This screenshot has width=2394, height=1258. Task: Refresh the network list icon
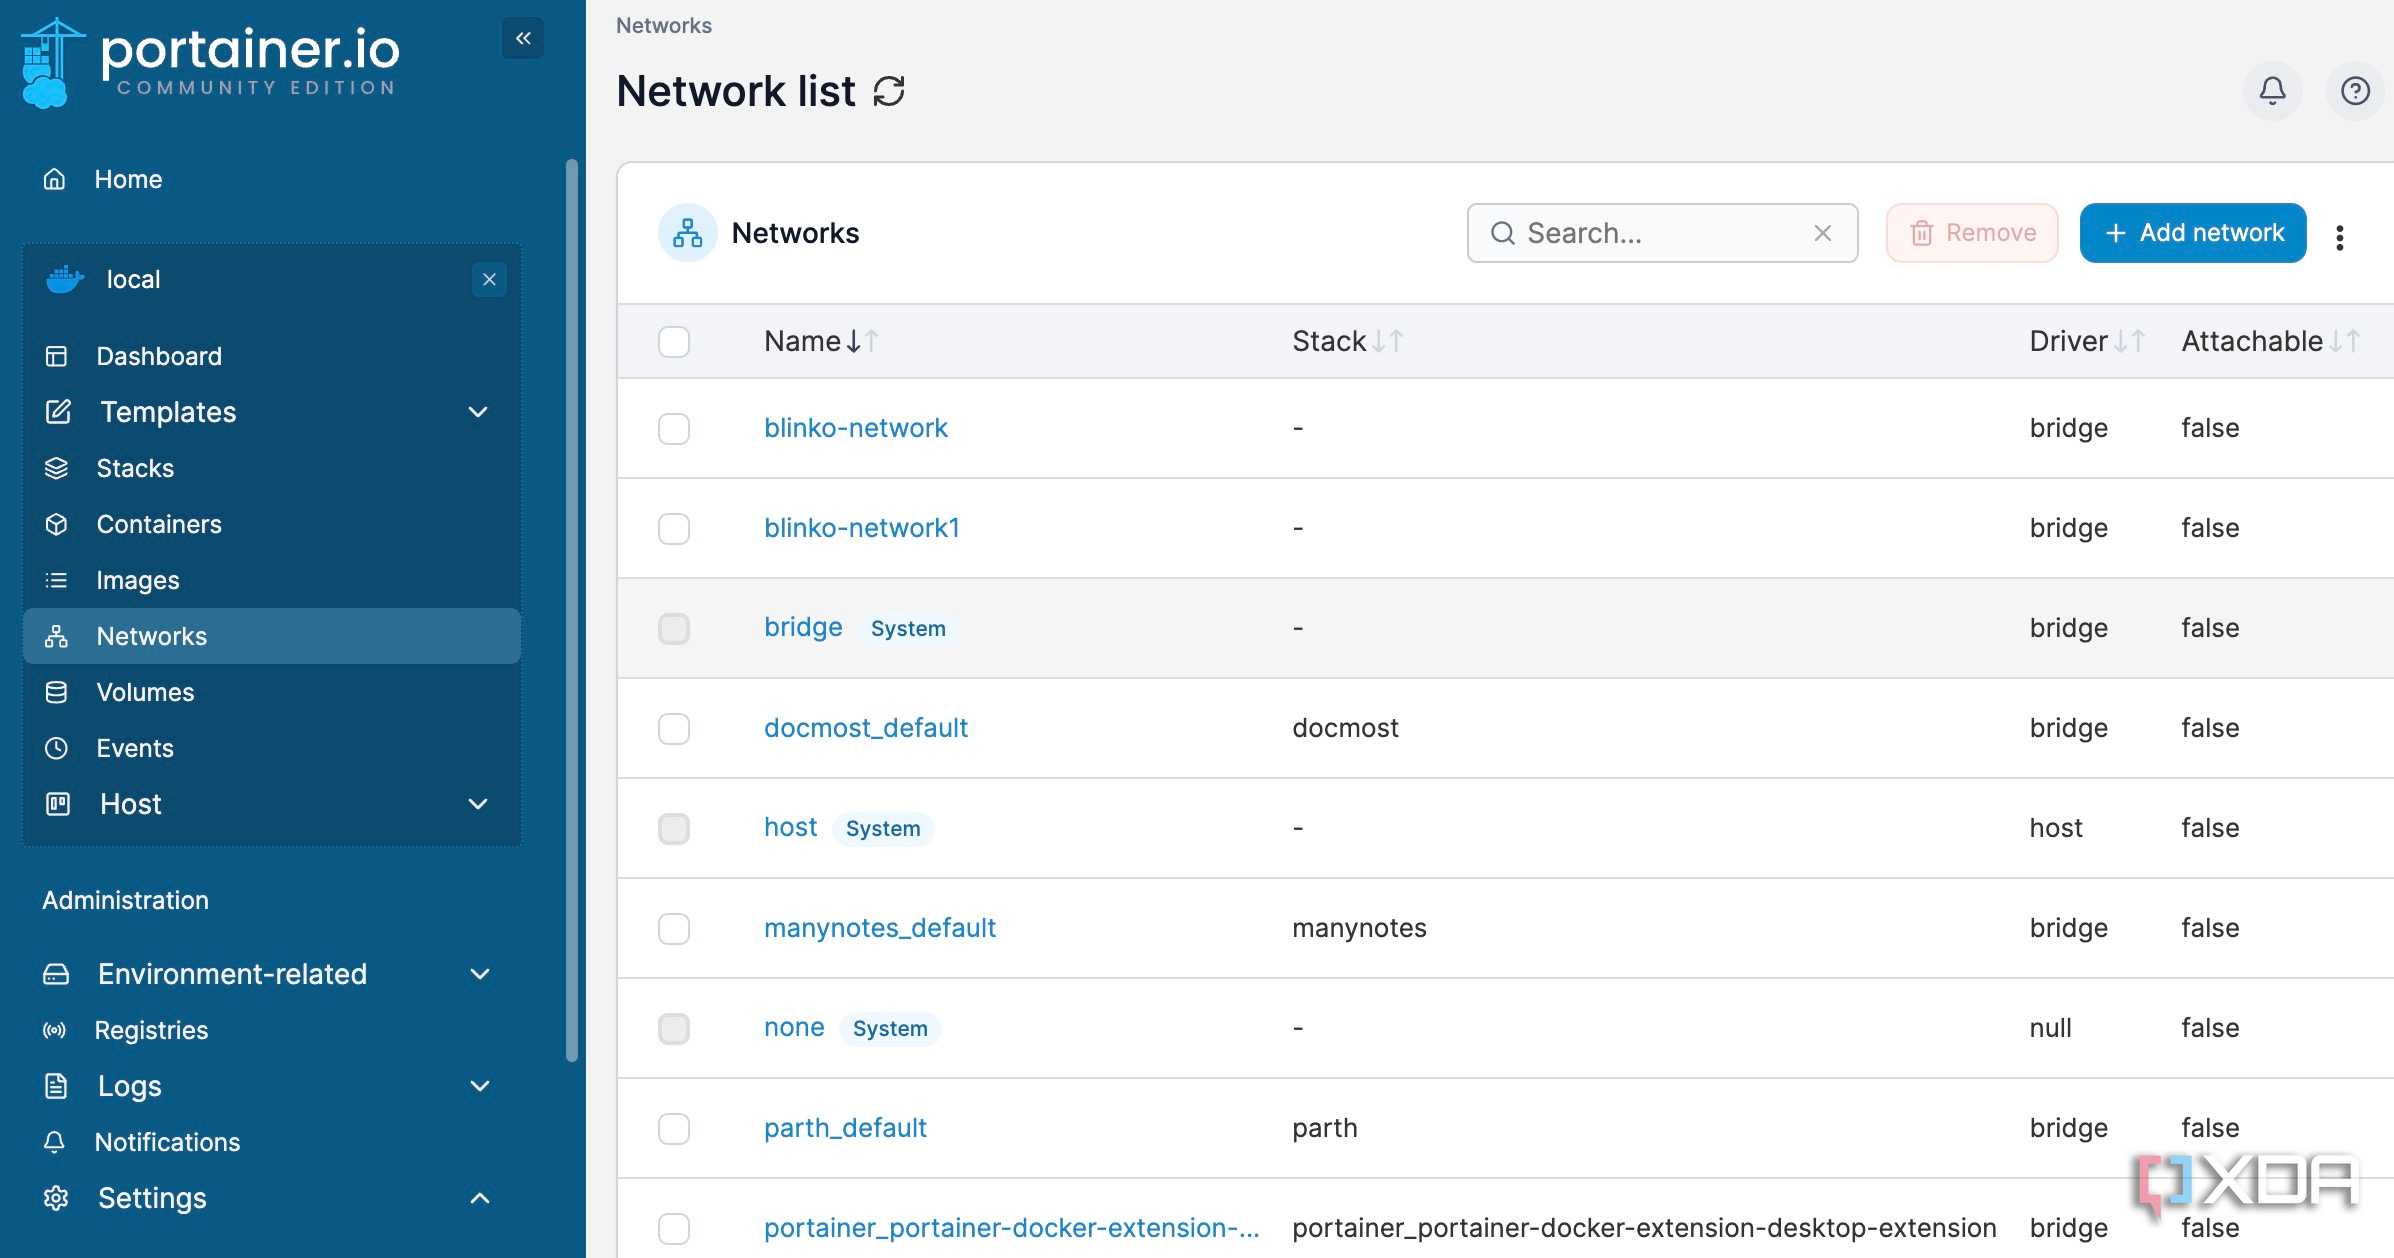[889, 91]
